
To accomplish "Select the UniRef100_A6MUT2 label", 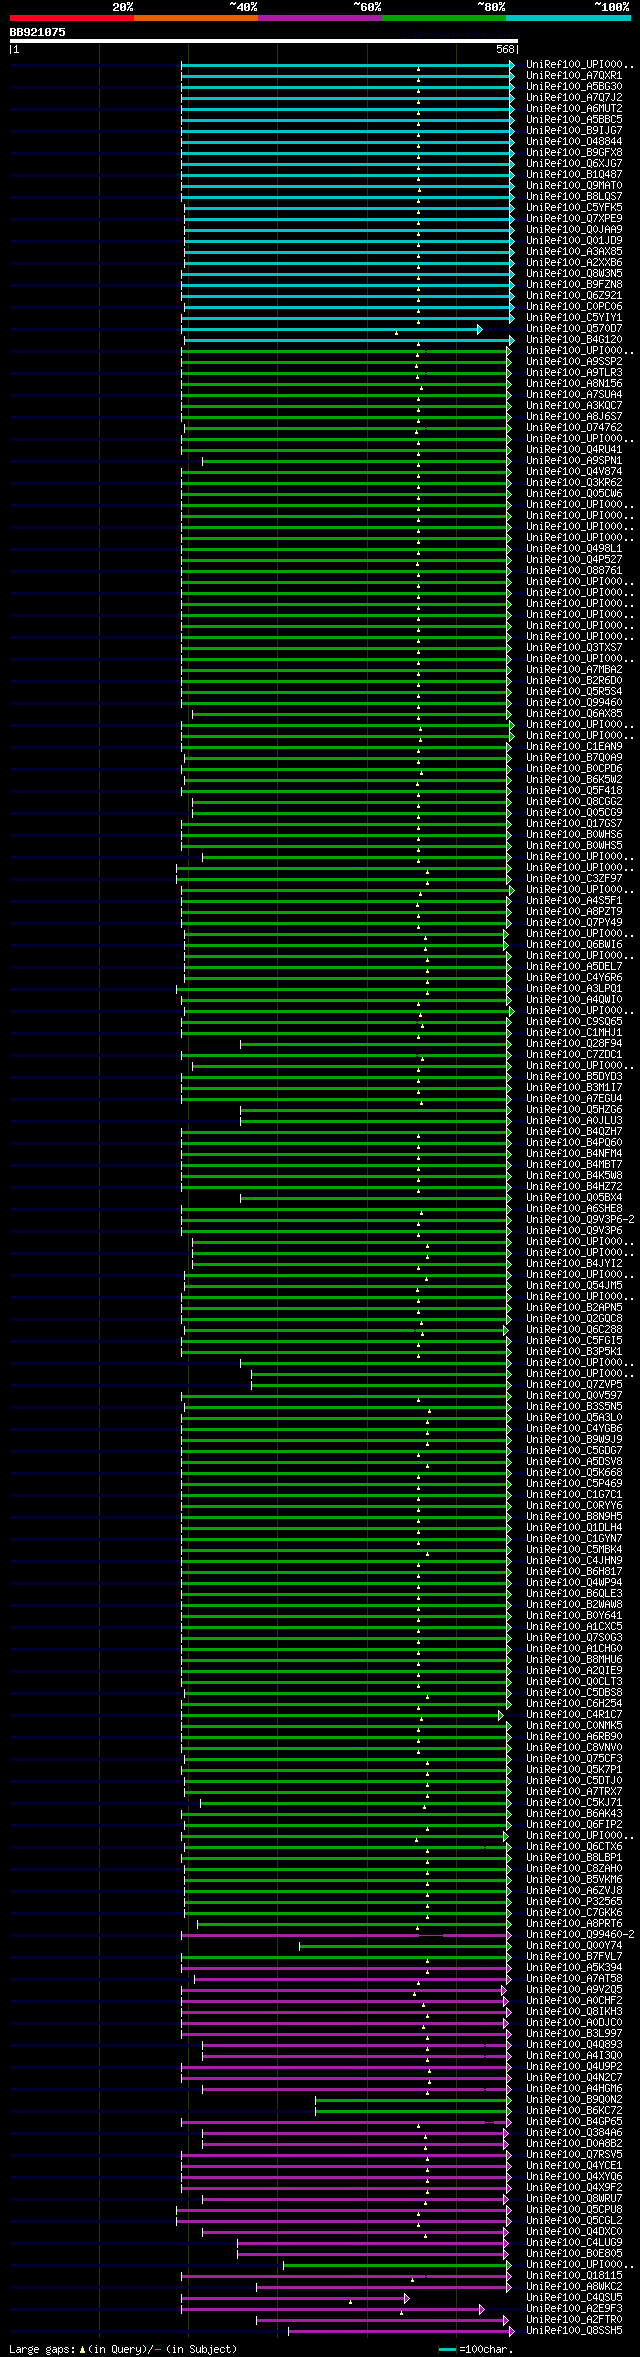I will coord(574,108).
